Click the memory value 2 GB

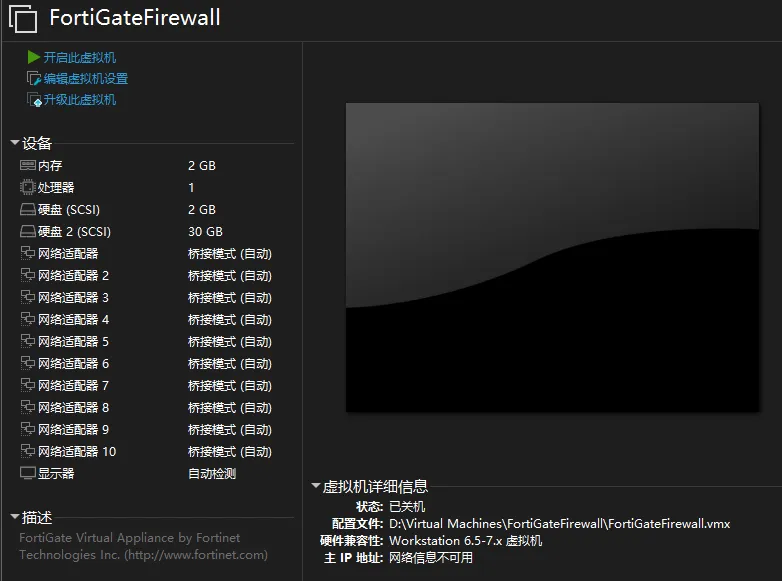202,166
